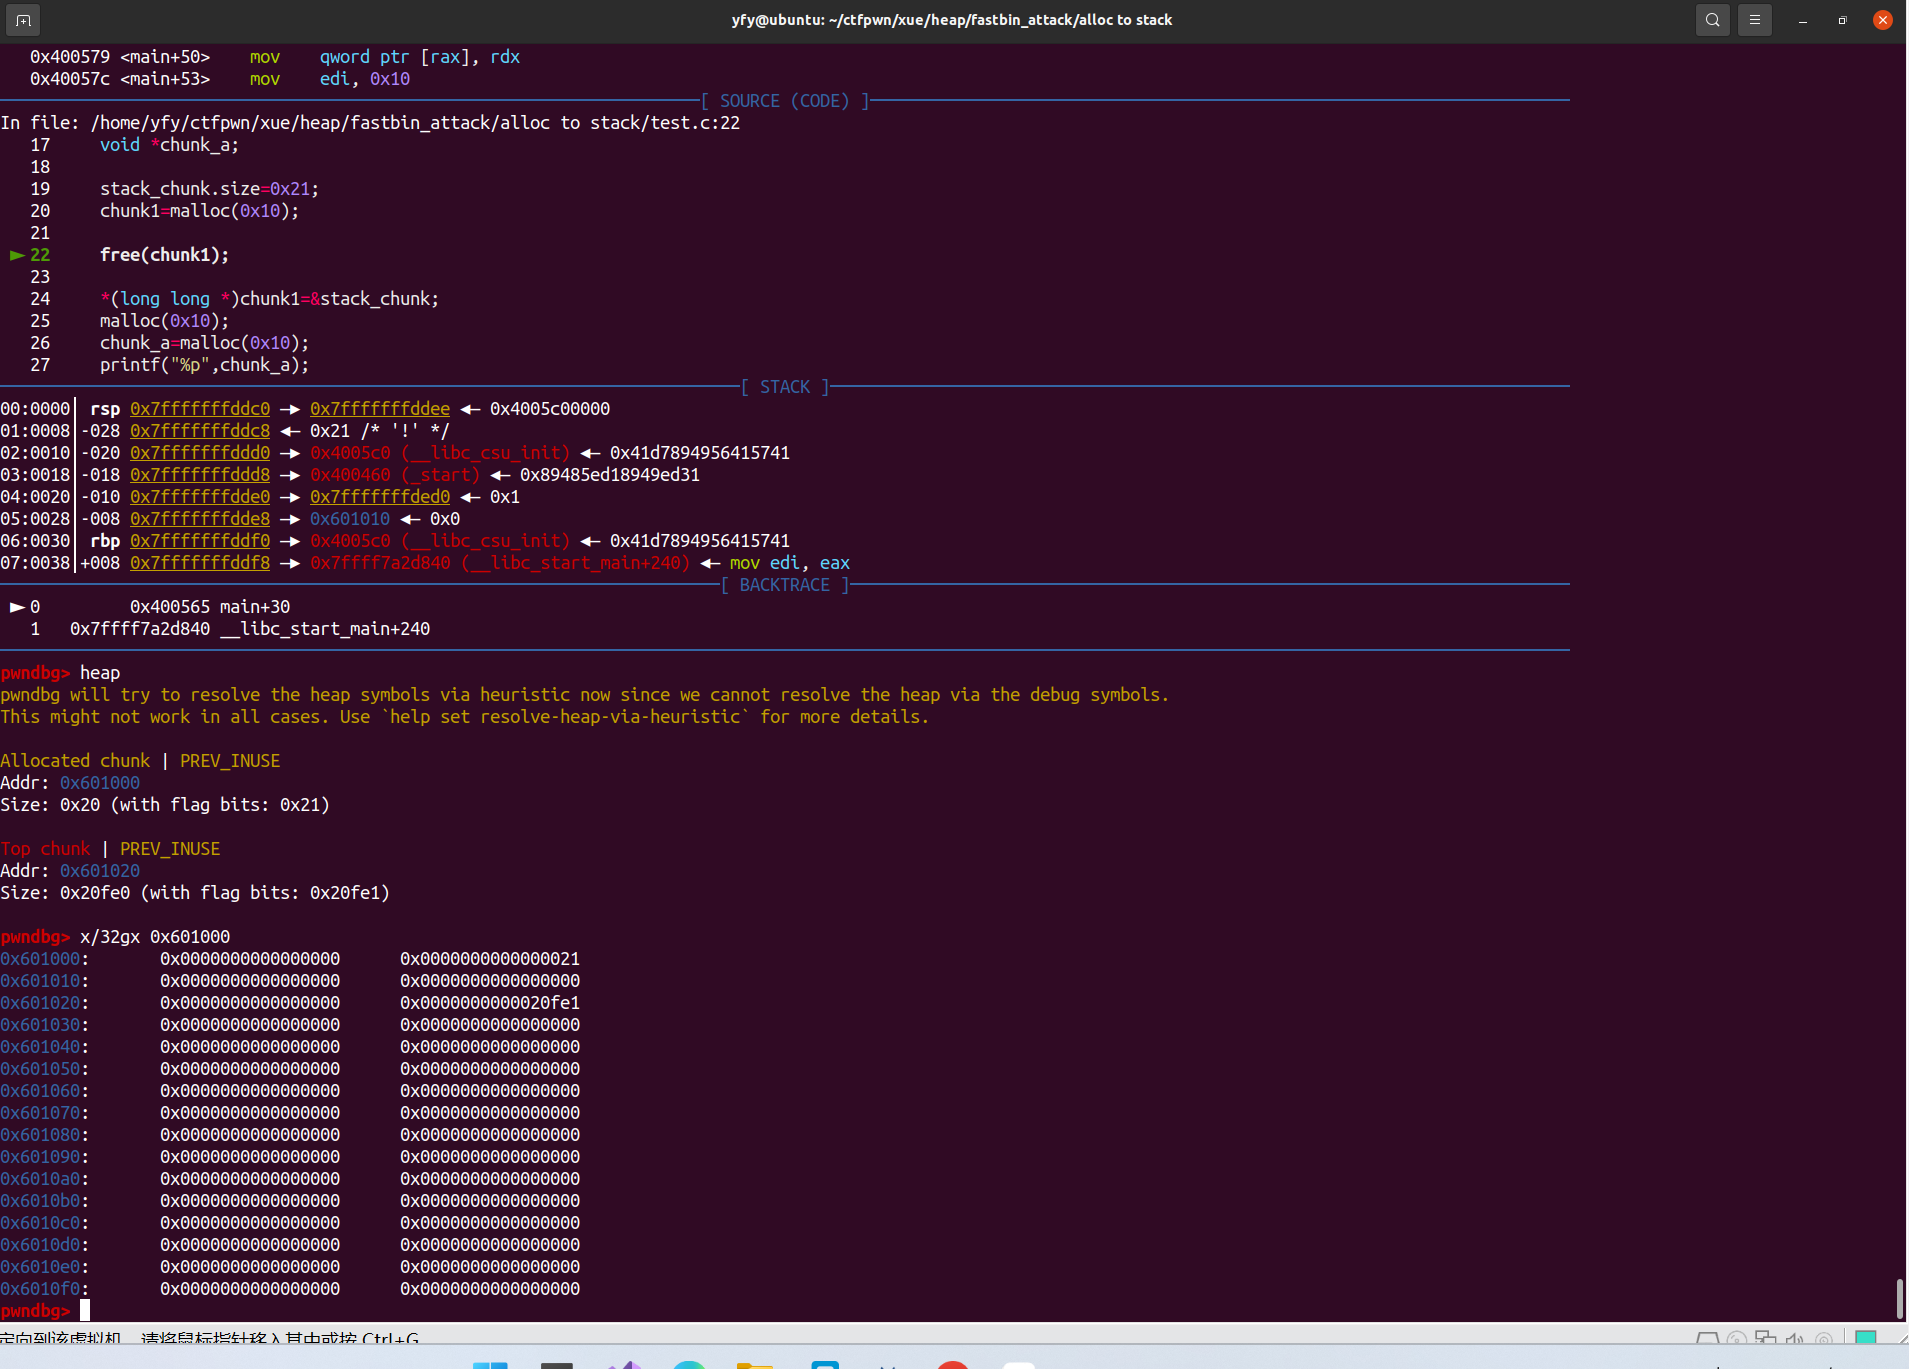Click the final pwndbg prompt cursor
This screenshot has width=1909, height=1369.
pyautogui.click(x=85, y=1310)
